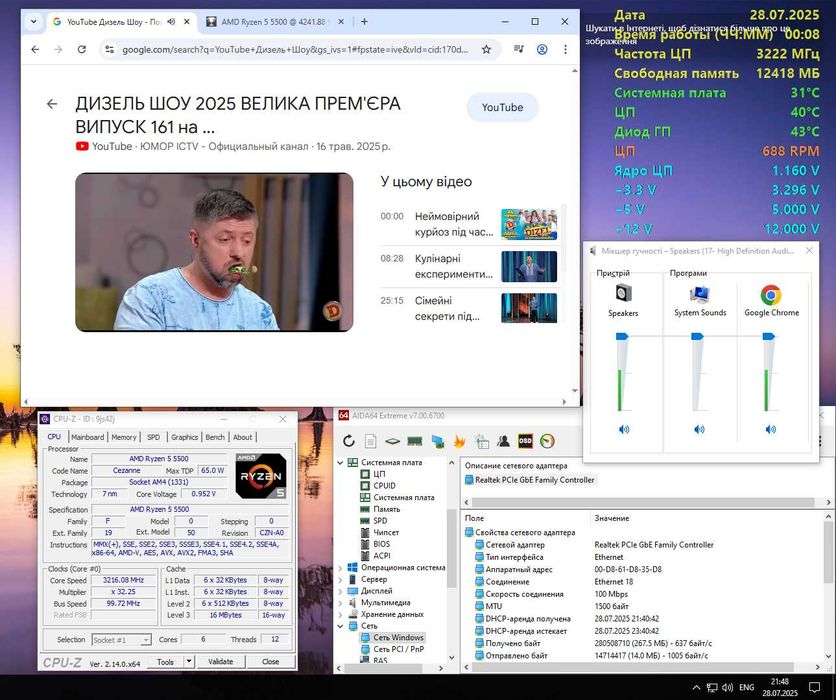Bookmark this page with the star icon

coord(486,50)
